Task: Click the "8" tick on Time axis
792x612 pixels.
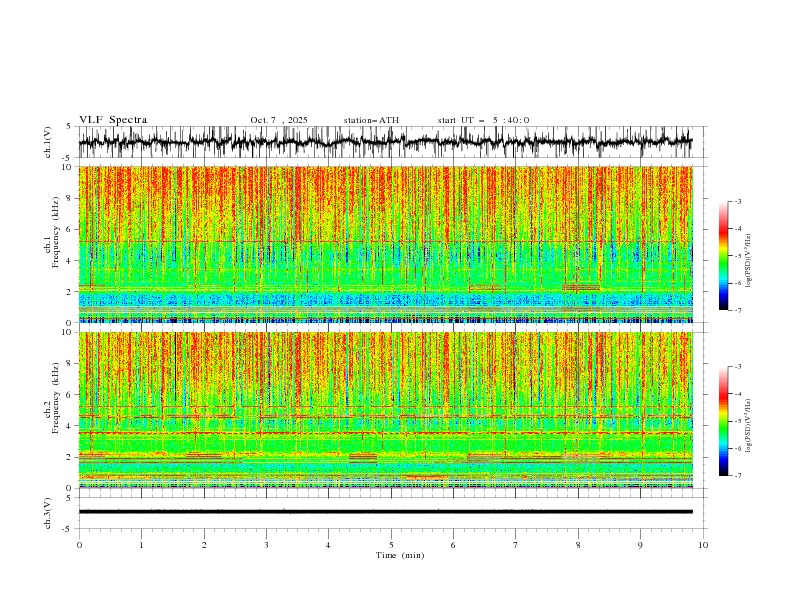Action: click(x=578, y=545)
